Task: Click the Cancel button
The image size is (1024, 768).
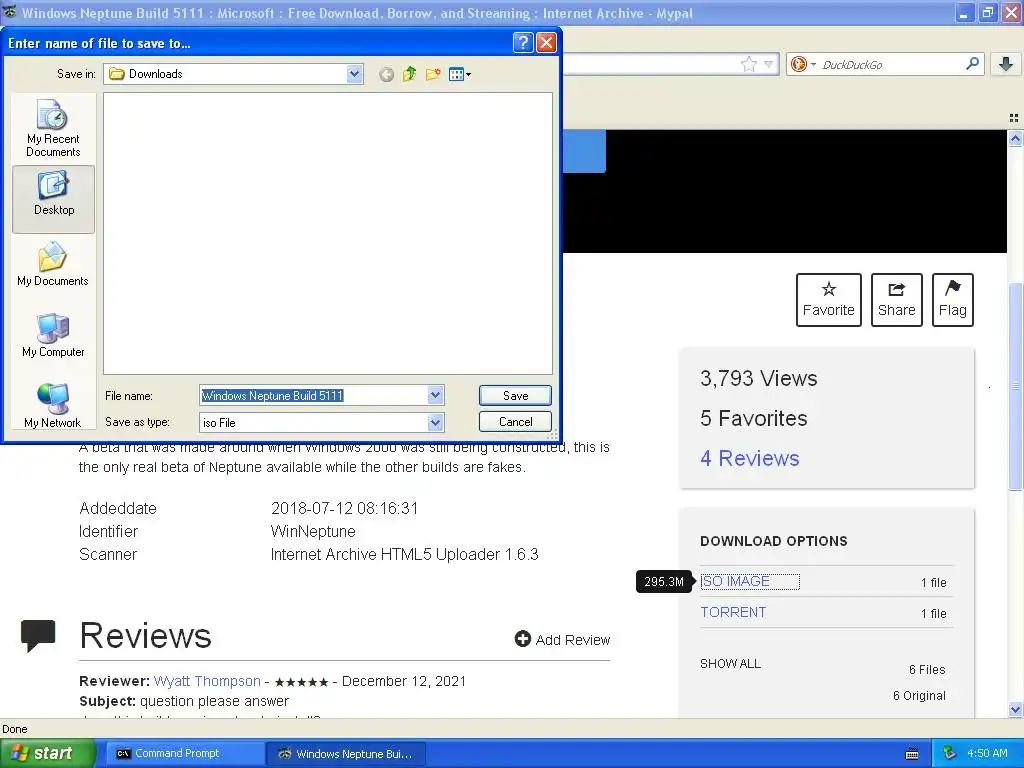Action: pyautogui.click(x=515, y=422)
